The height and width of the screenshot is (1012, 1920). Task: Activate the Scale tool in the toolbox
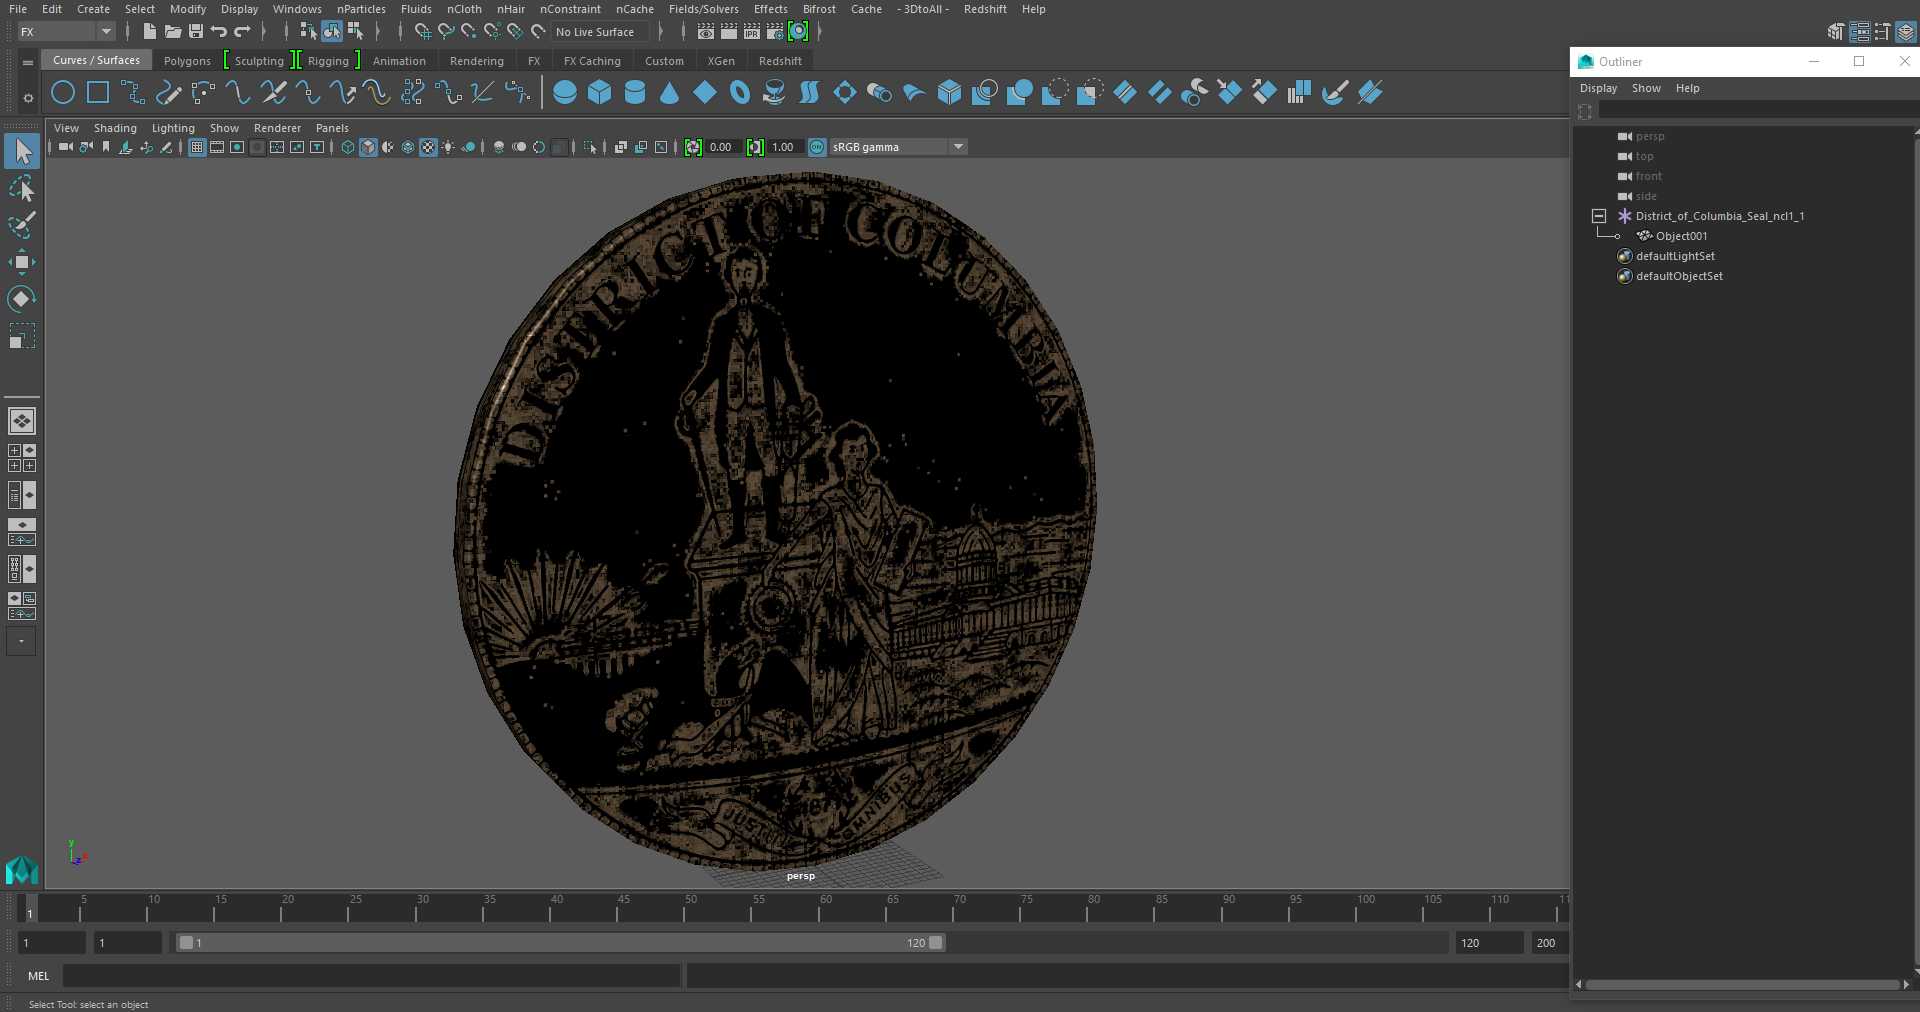coord(21,336)
